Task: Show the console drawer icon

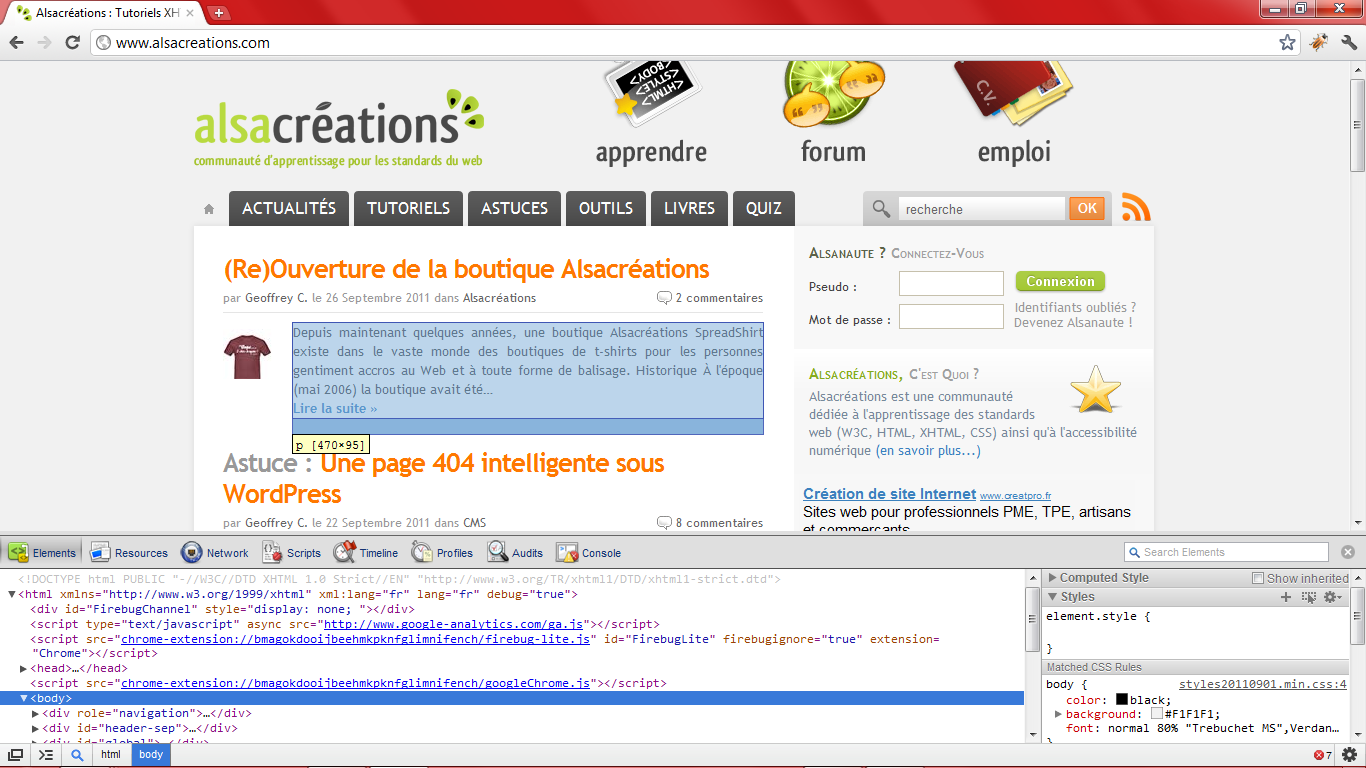Action: coord(45,755)
